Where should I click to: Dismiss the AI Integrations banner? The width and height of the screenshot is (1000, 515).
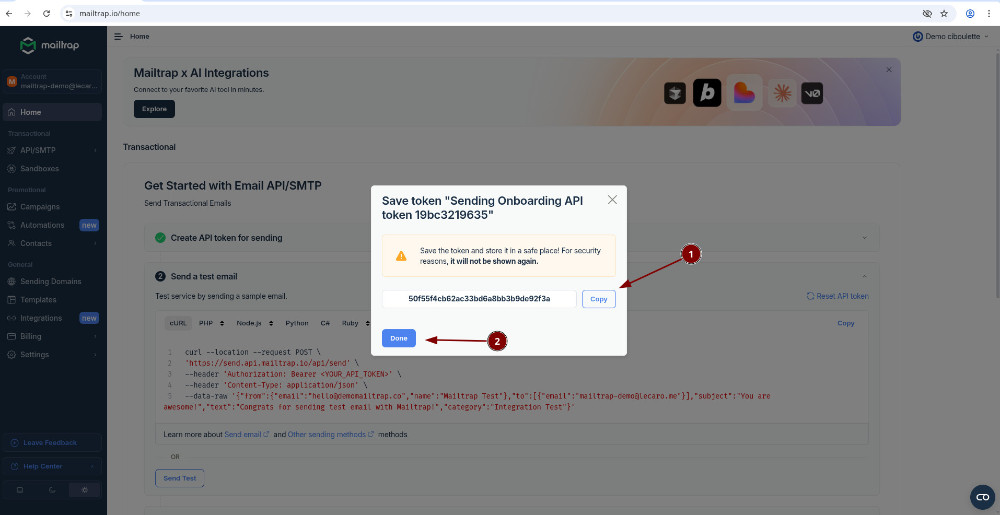pyautogui.click(x=888, y=70)
